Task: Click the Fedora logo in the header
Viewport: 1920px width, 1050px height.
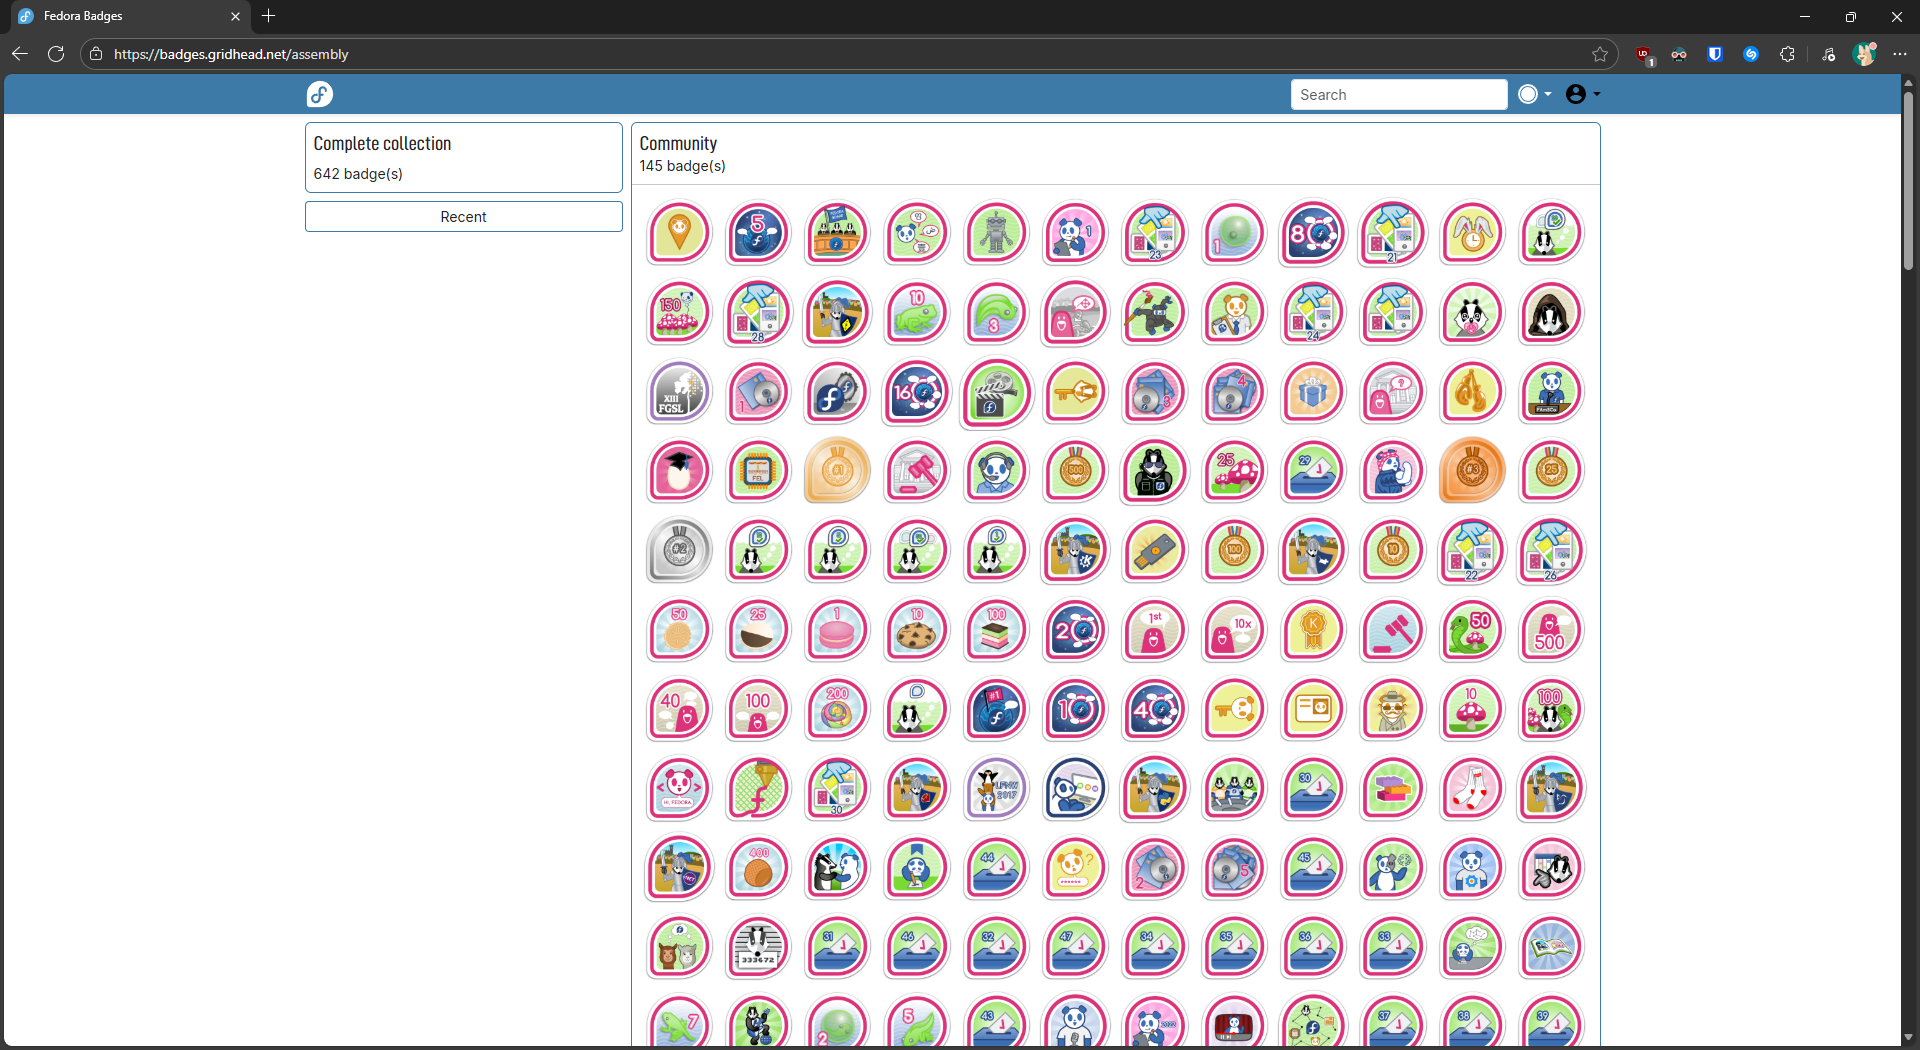Action: point(320,94)
